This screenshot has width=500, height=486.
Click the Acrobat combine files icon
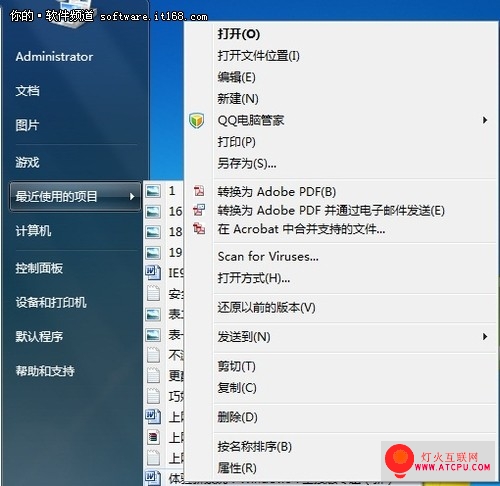tap(199, 228)
